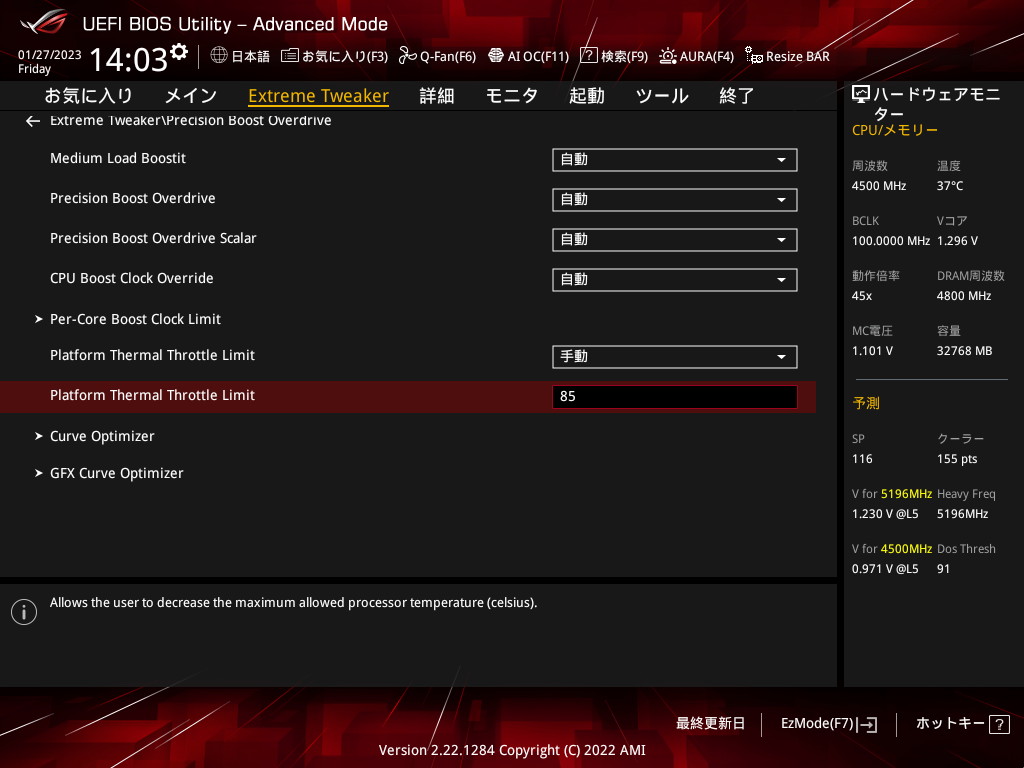Click DRAM frequency value 4800 MHz
Screen dimensions: 1024x768
(964, 296)
